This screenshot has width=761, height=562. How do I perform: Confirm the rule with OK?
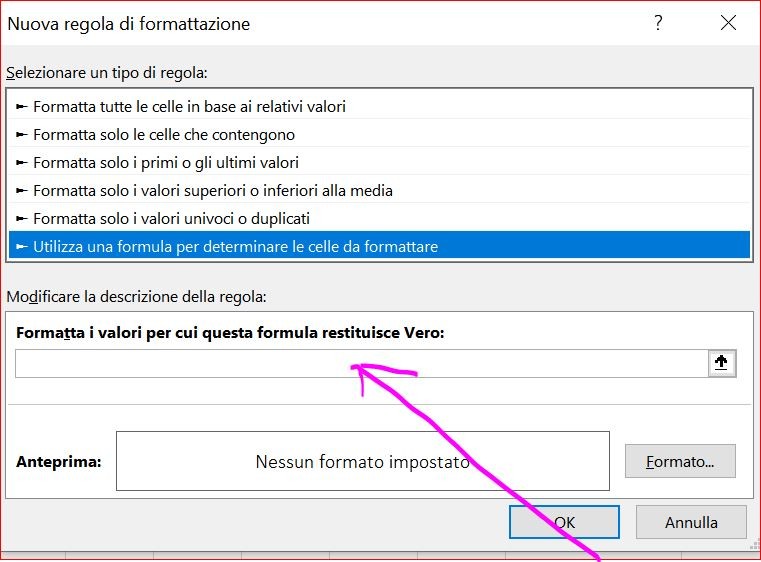tap(564, 522)
